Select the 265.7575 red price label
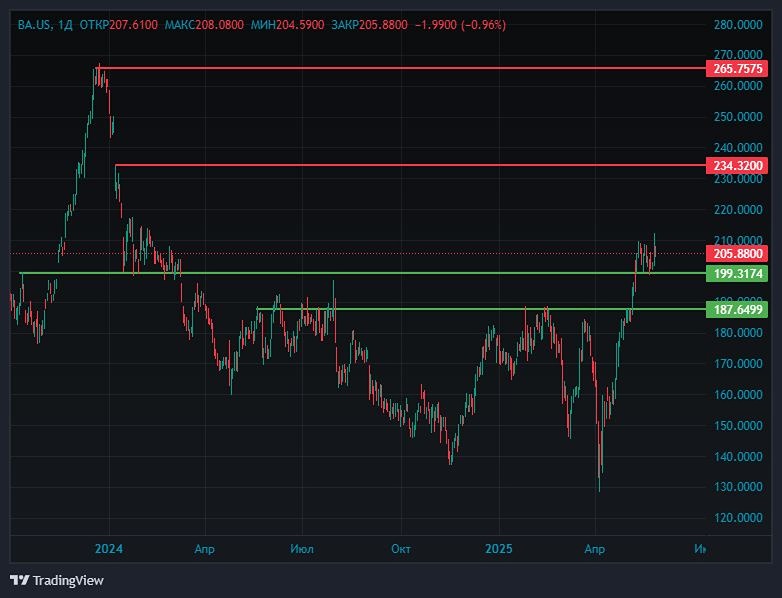 (737, 68)
